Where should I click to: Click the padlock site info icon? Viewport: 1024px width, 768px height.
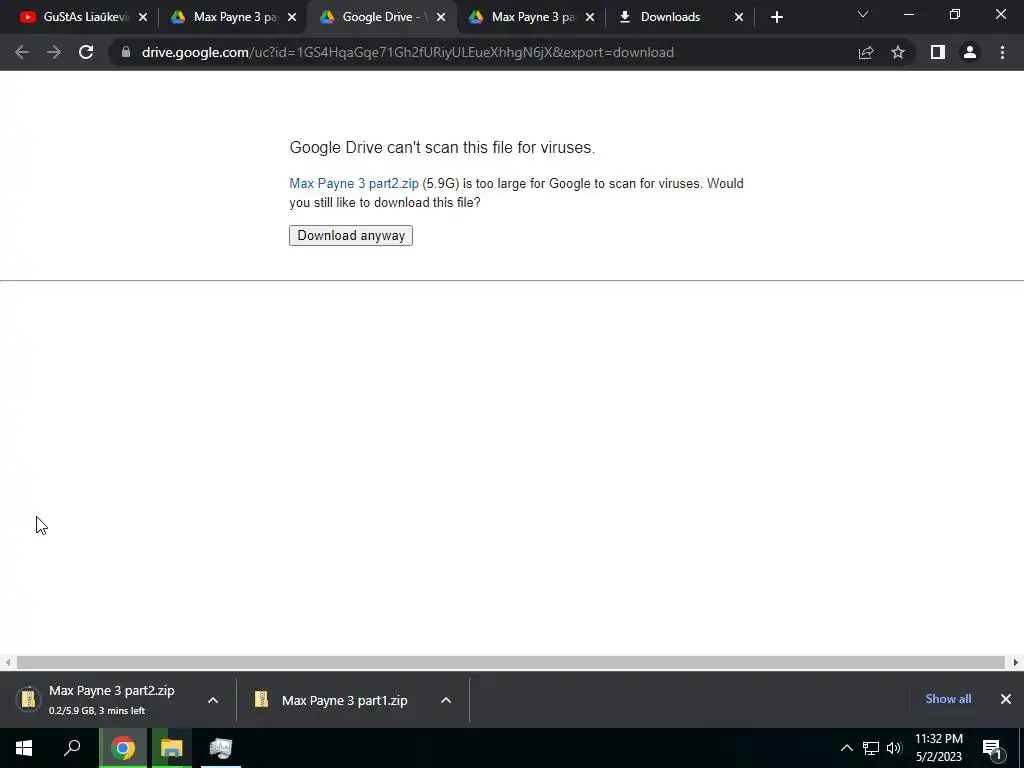pos(126,52)
